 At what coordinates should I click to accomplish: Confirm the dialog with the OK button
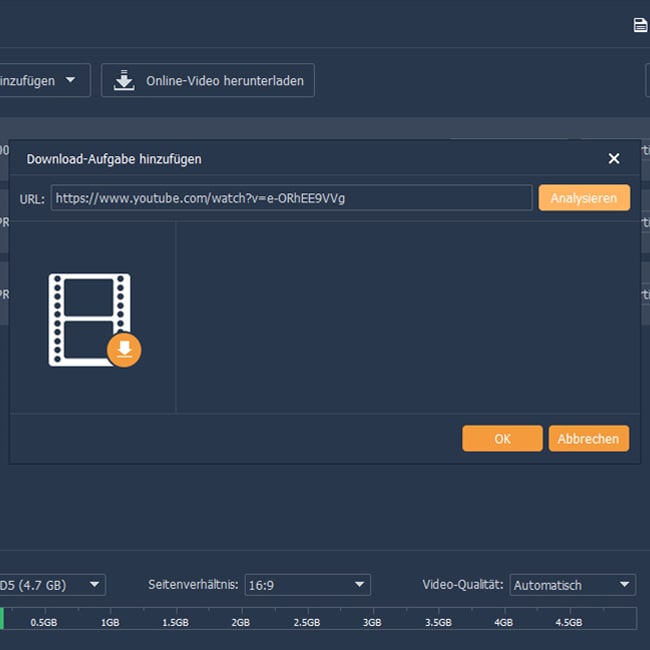coord(502,438)
